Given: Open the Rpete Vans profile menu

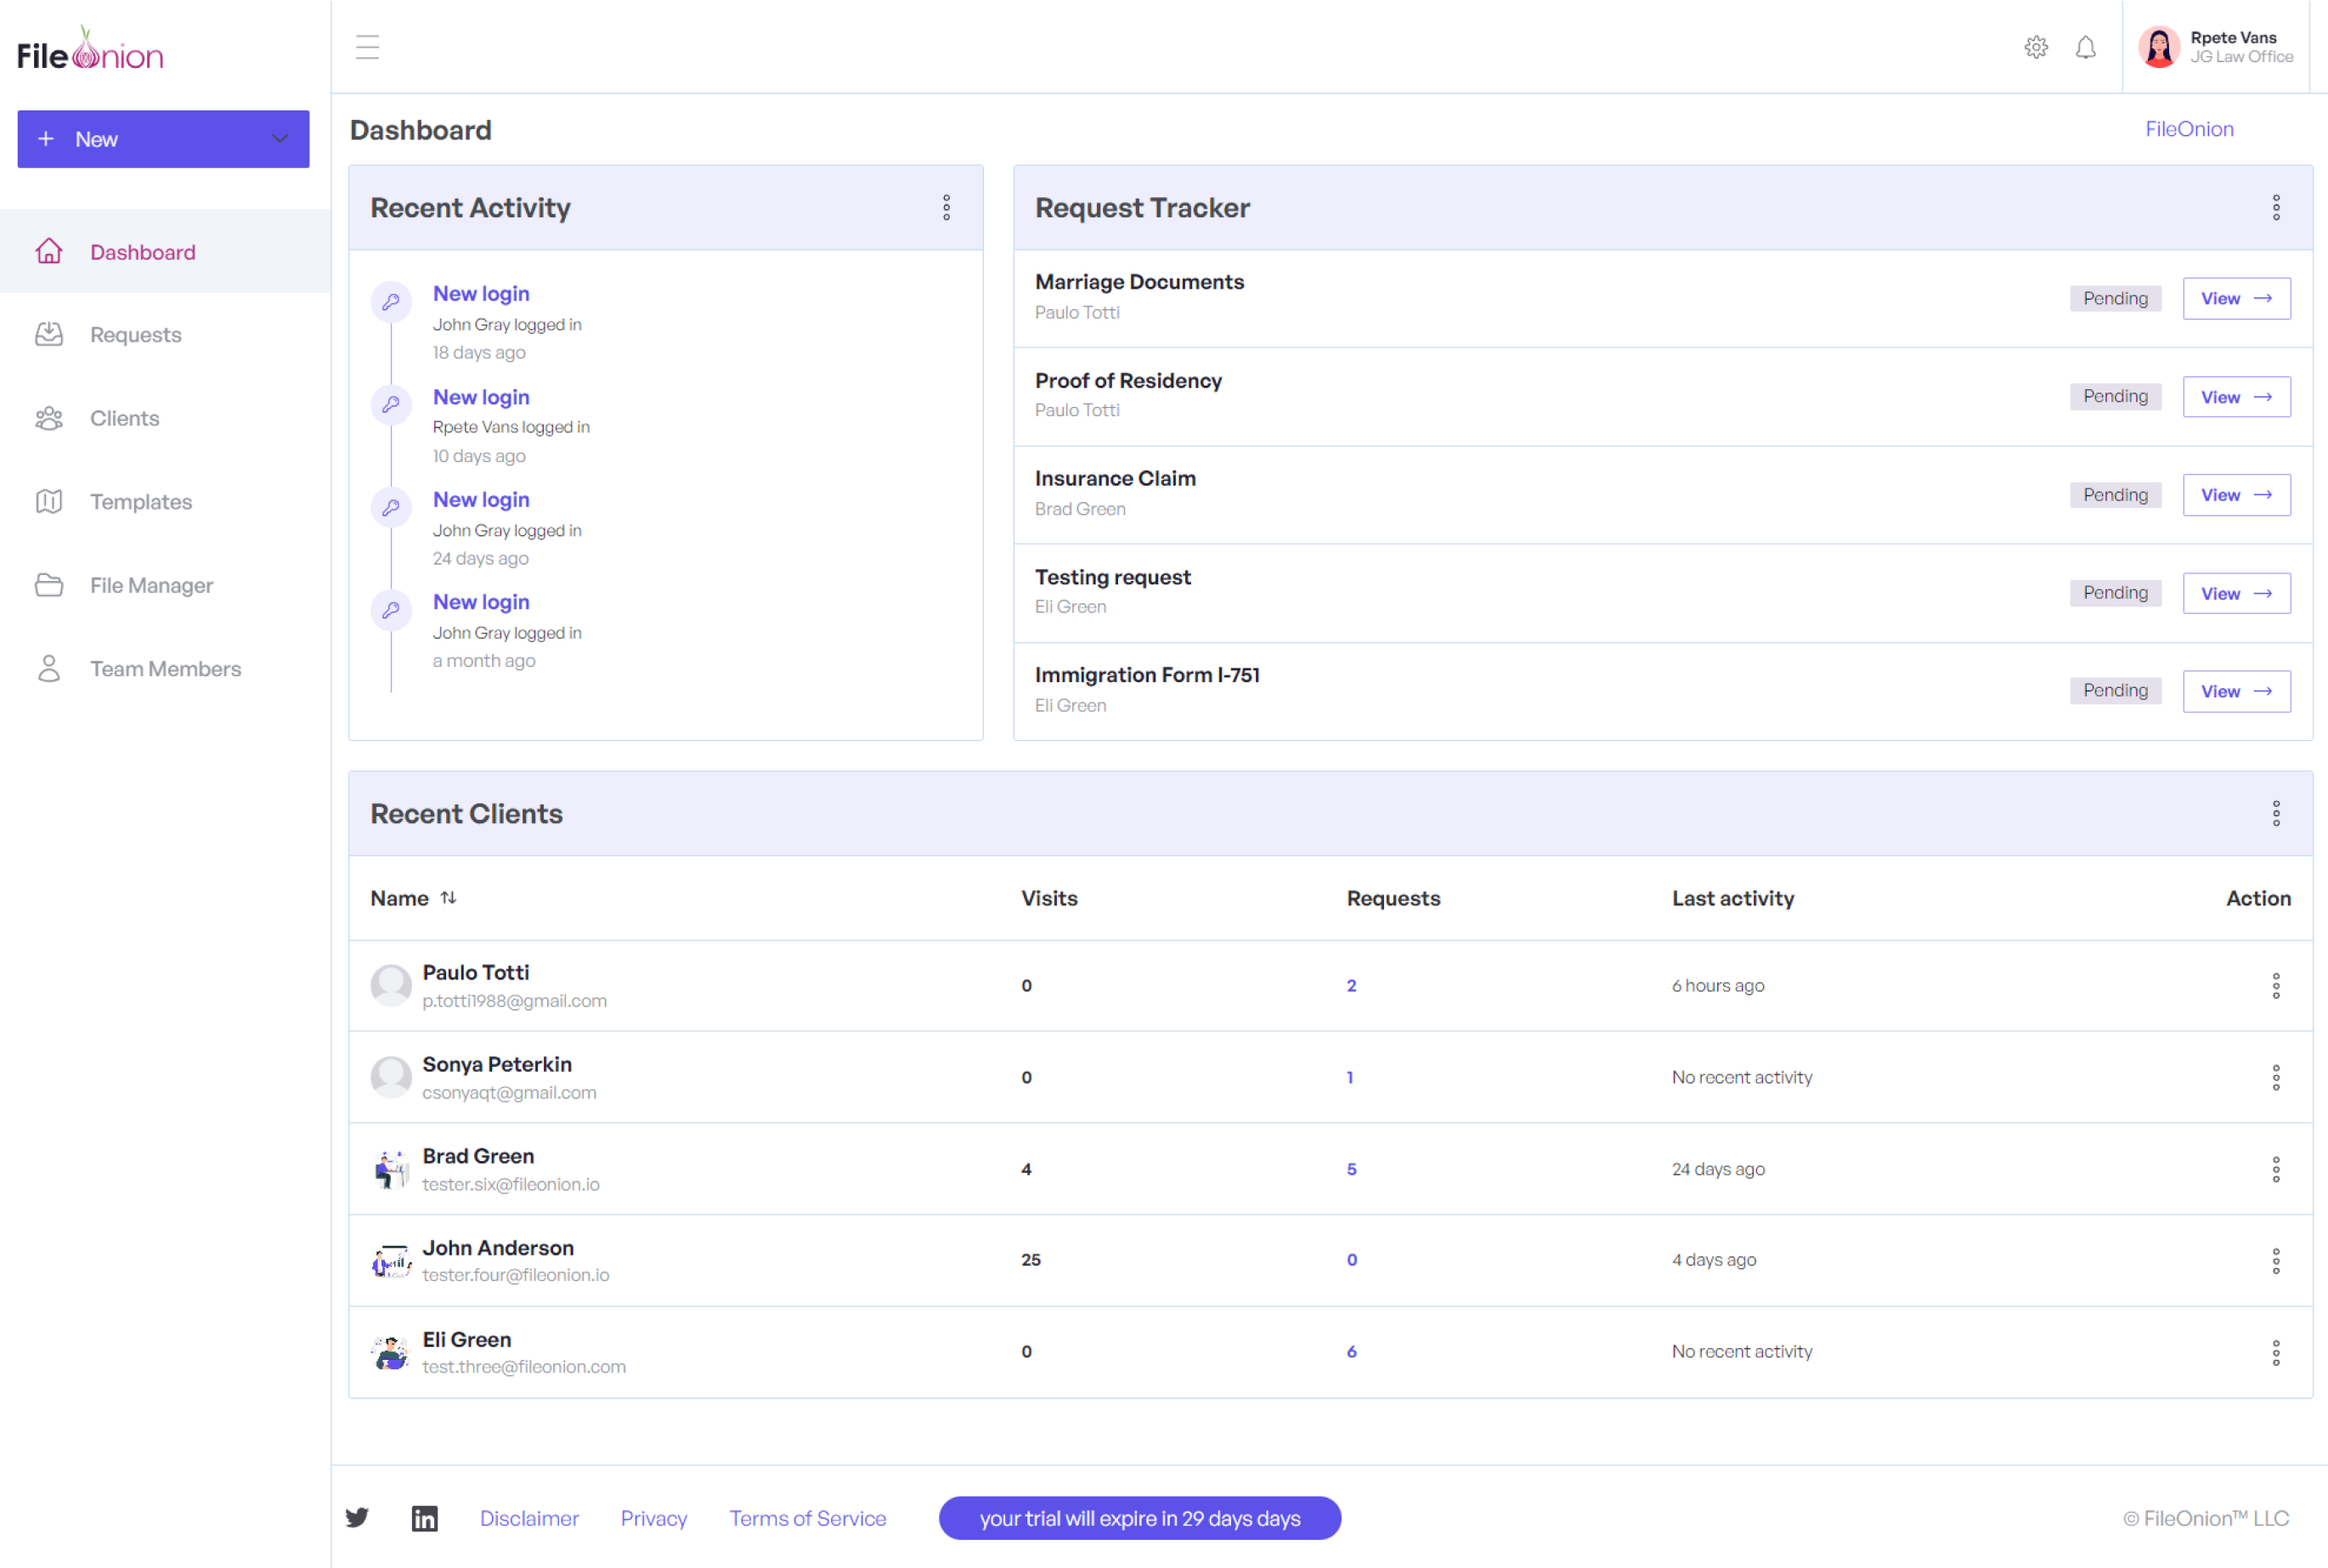Looking at the screenshot, I should [x=2215, y=47].
